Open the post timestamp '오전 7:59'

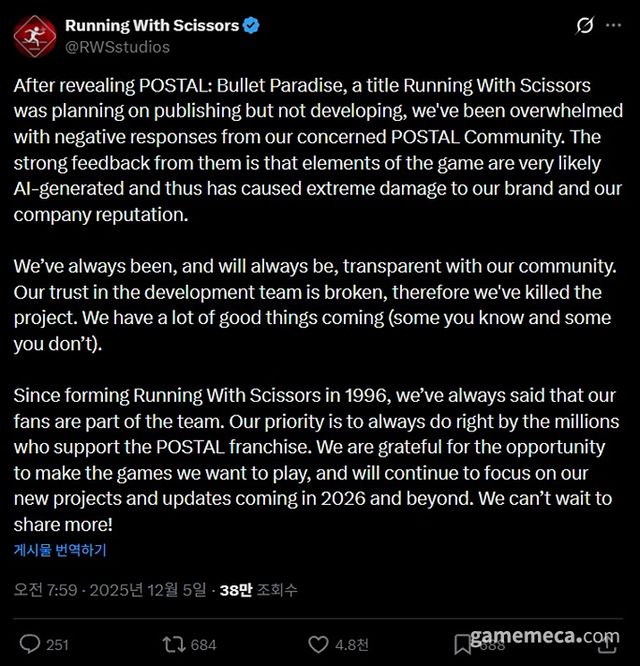pos(42,590)
